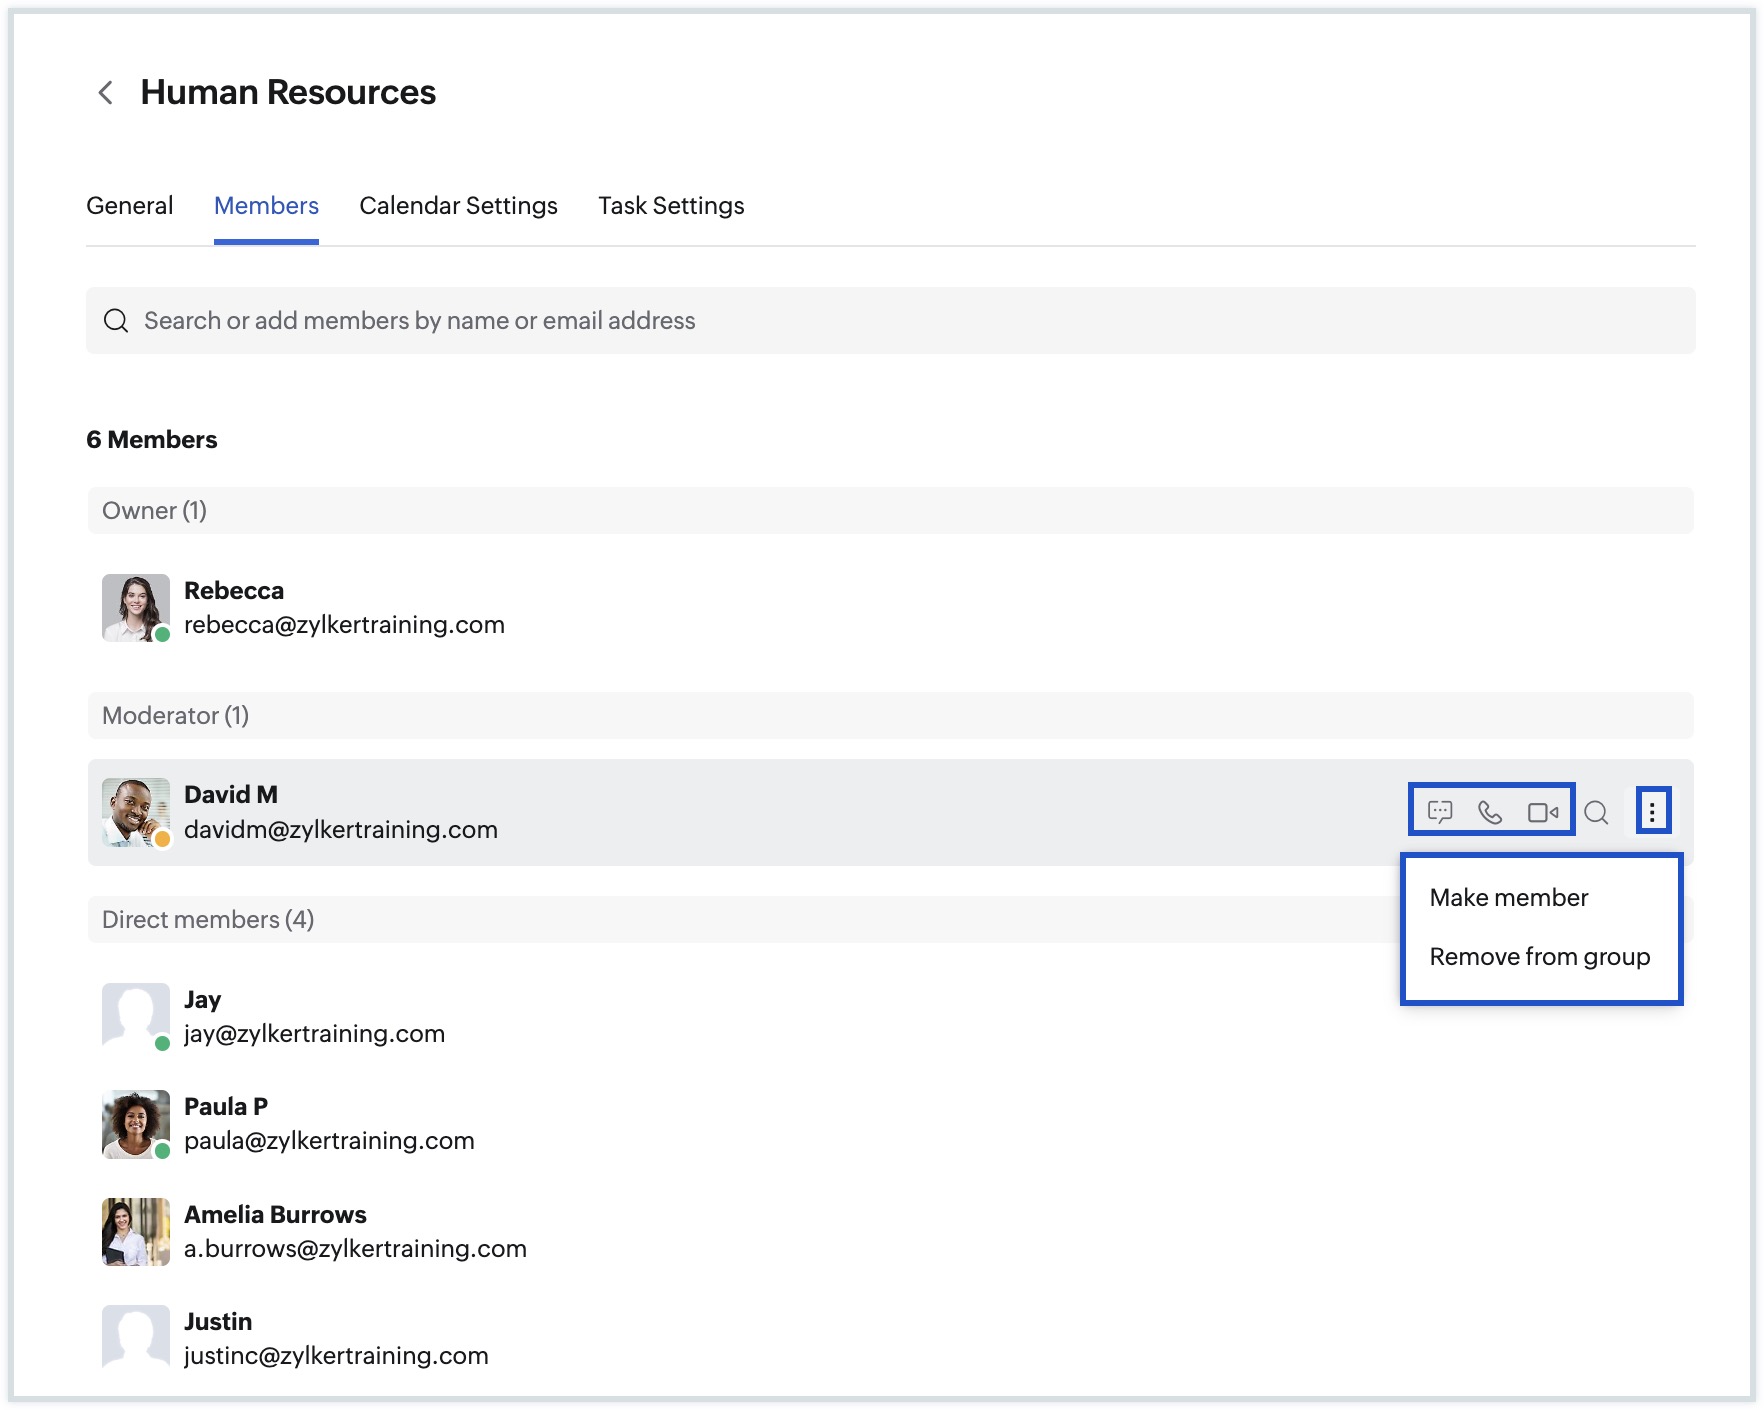Click Rebecca's profile picture
1764x1410 pixels.
tap(135, 607)
